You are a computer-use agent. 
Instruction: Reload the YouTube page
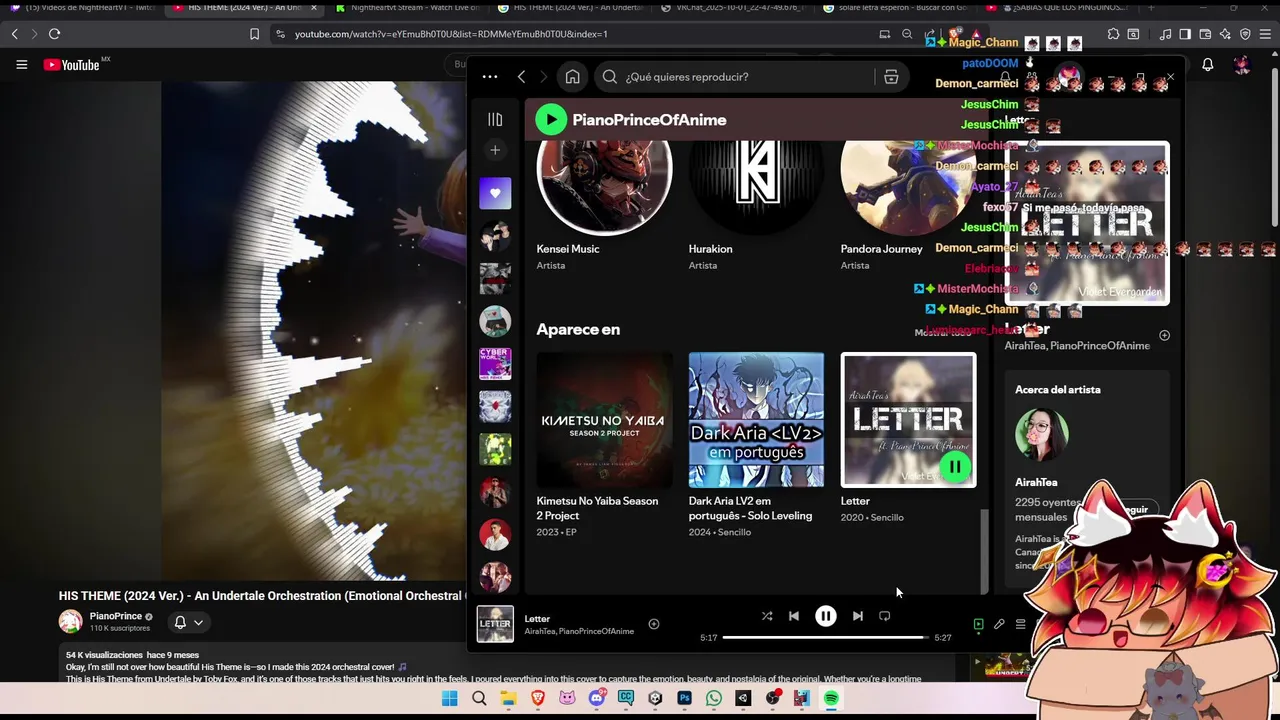tap(54, 34)
